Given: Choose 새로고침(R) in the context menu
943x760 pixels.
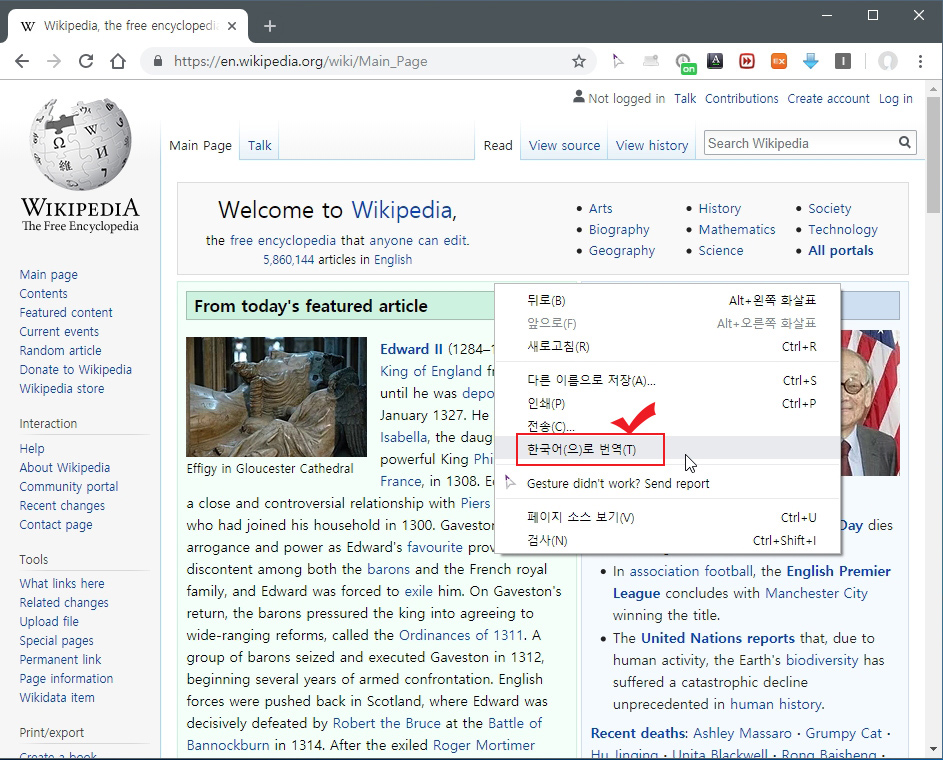Looking at the screenshot, I should [667, 346].
